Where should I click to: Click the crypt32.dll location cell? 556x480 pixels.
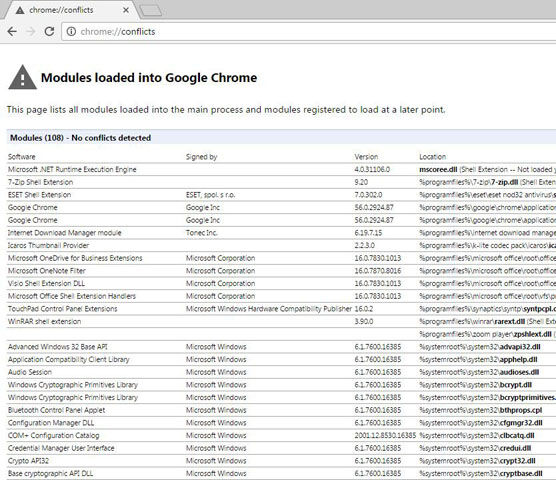click(x=477, y=461)
